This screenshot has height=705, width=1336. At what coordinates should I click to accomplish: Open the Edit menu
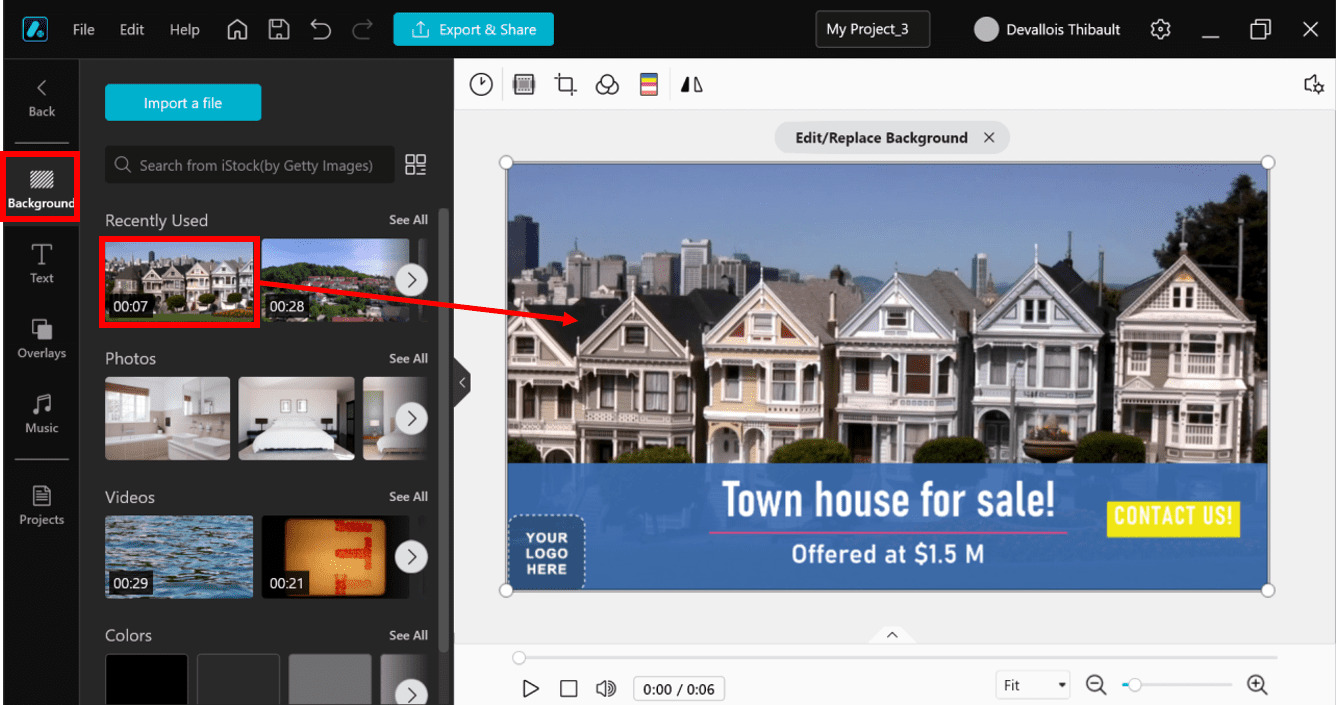pos(131,29)
